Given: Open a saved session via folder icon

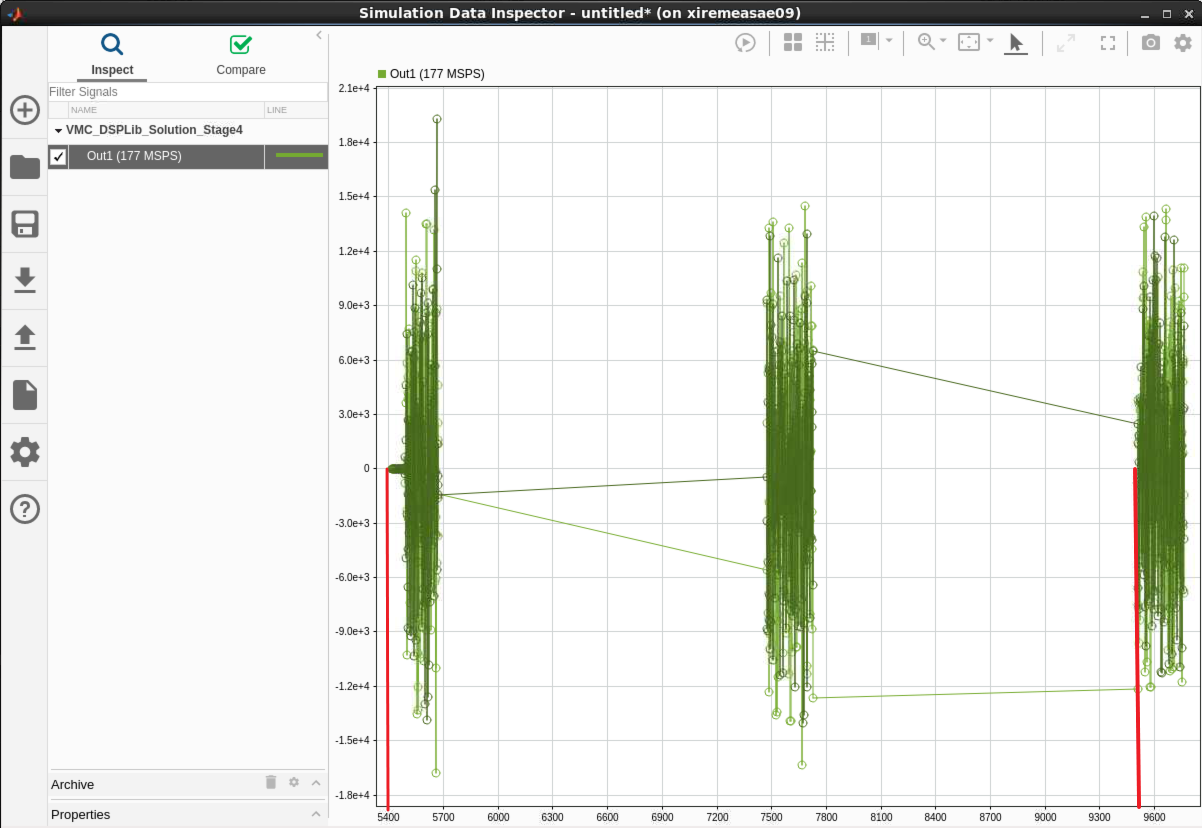Looking at the screenshot, I should (24, 167).
